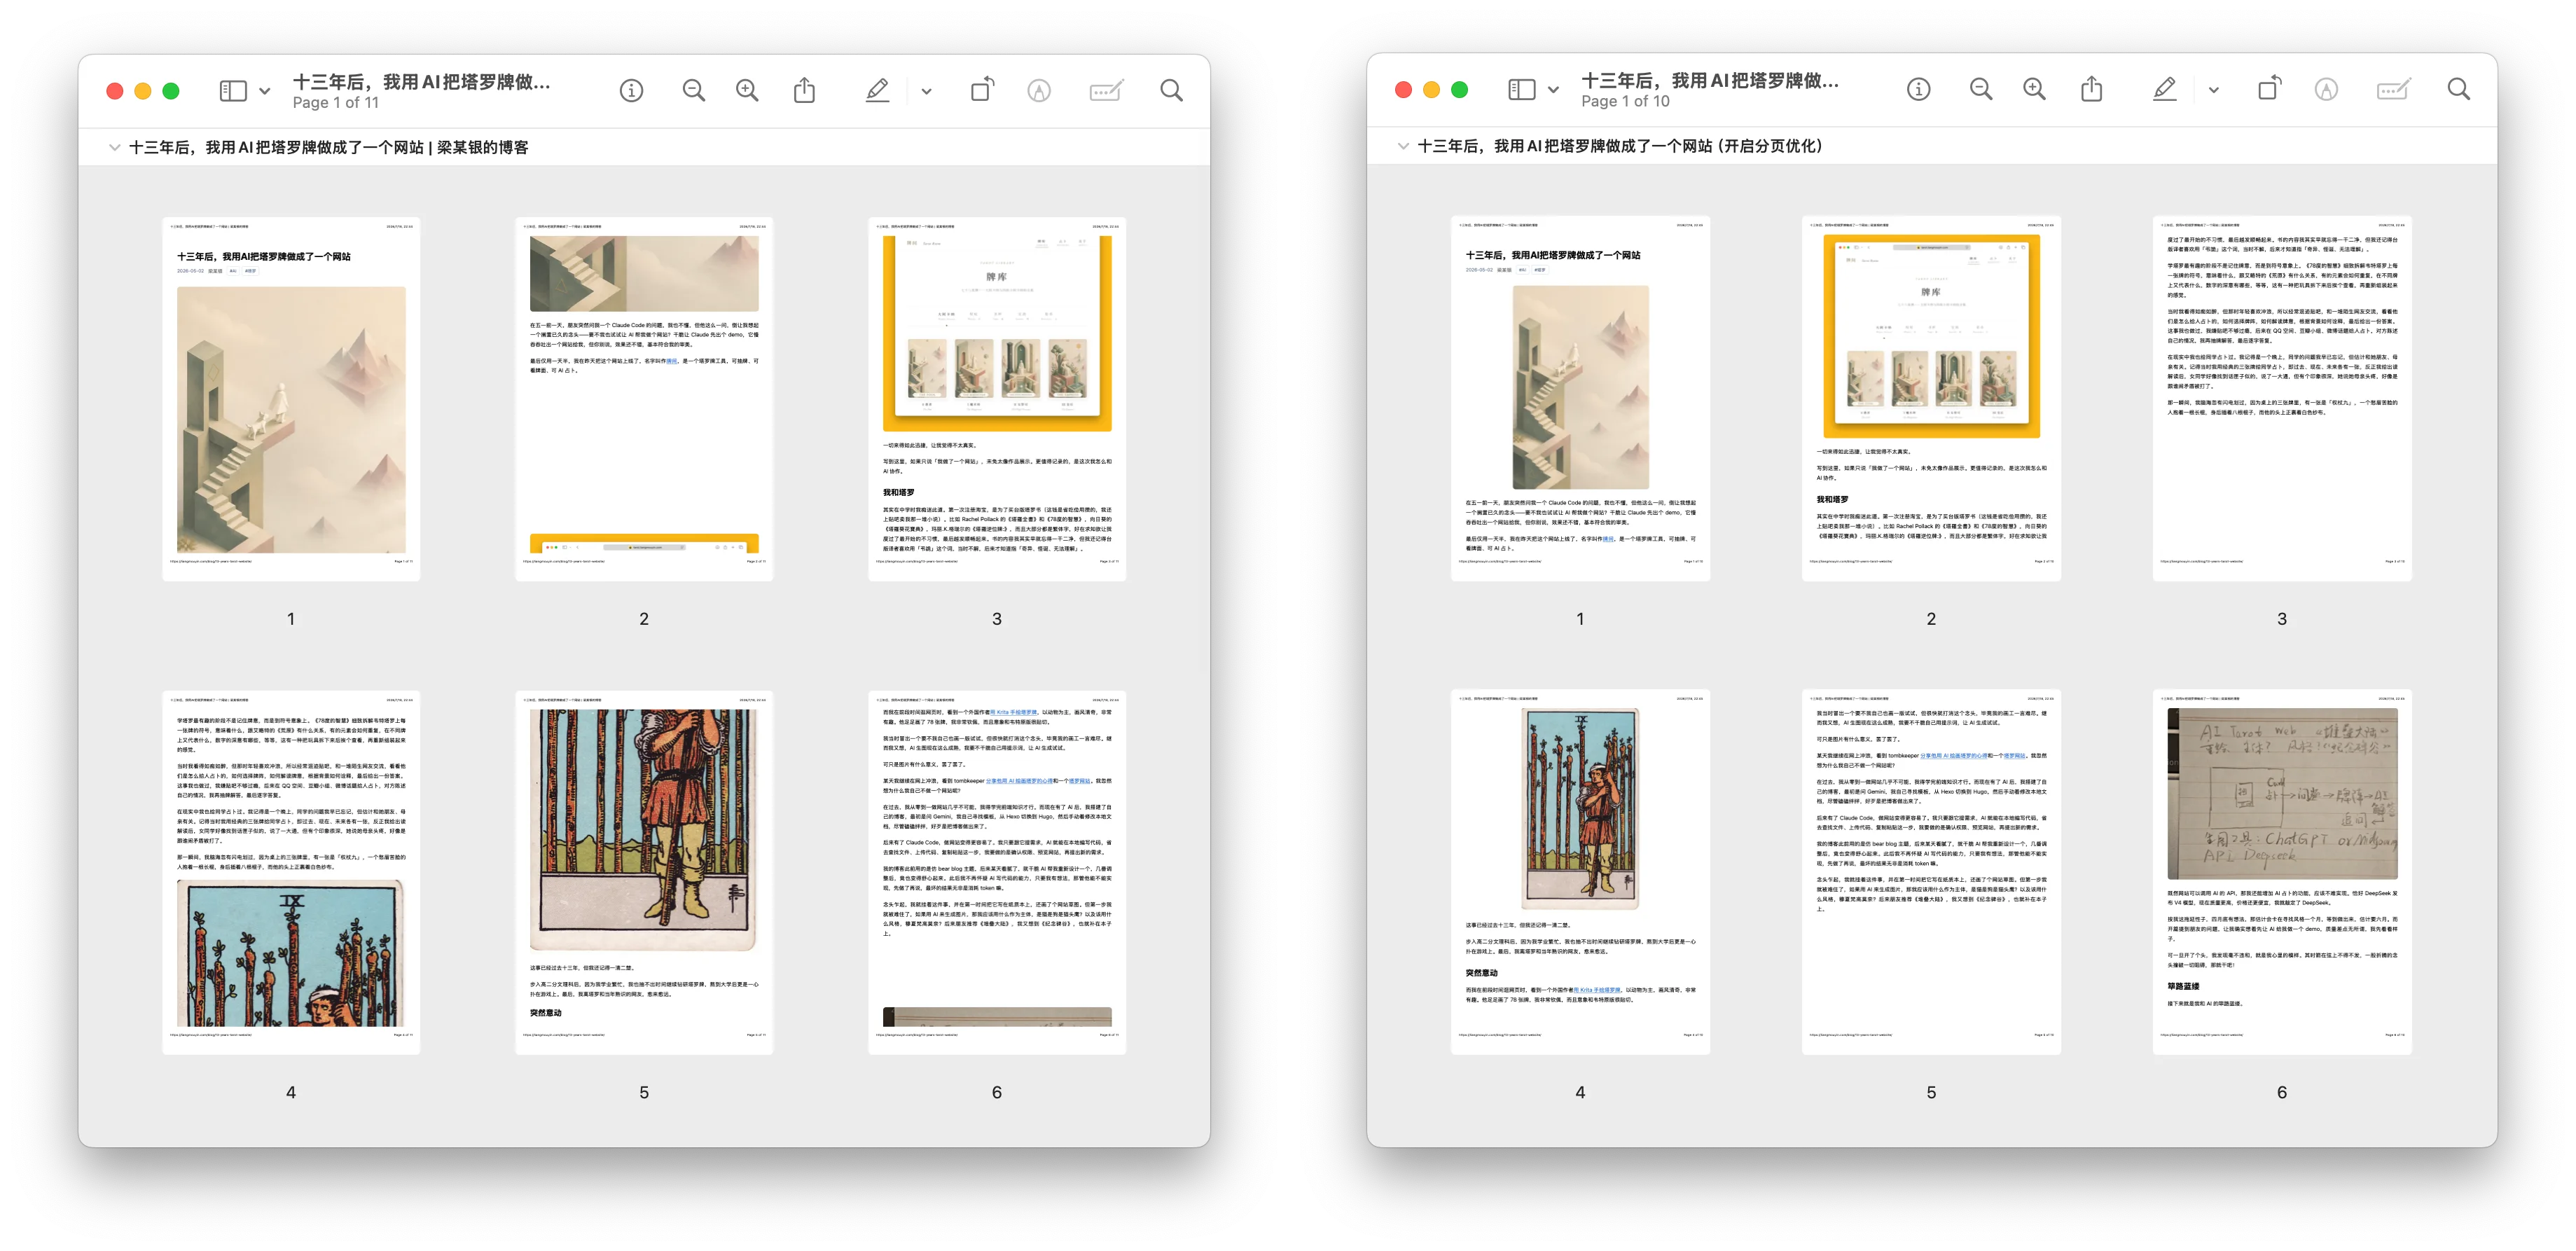Search document in left window
The width and height of the screenshot is (2576, 1251).
[x=1171, y=91]
